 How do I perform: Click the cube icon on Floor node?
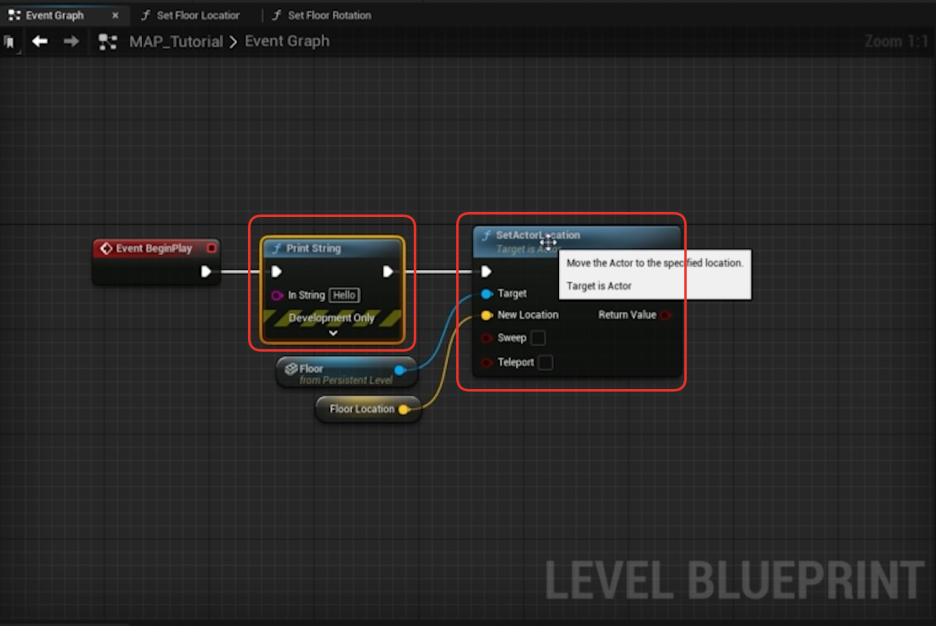(291, 369)
